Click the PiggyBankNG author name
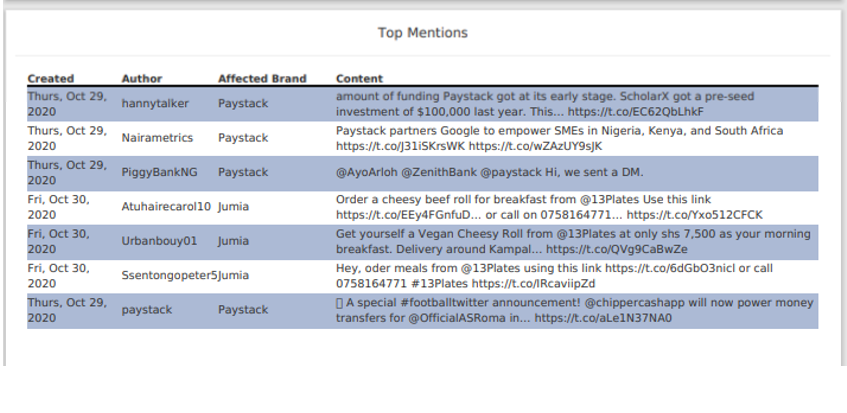 click(x=159, y=172)
